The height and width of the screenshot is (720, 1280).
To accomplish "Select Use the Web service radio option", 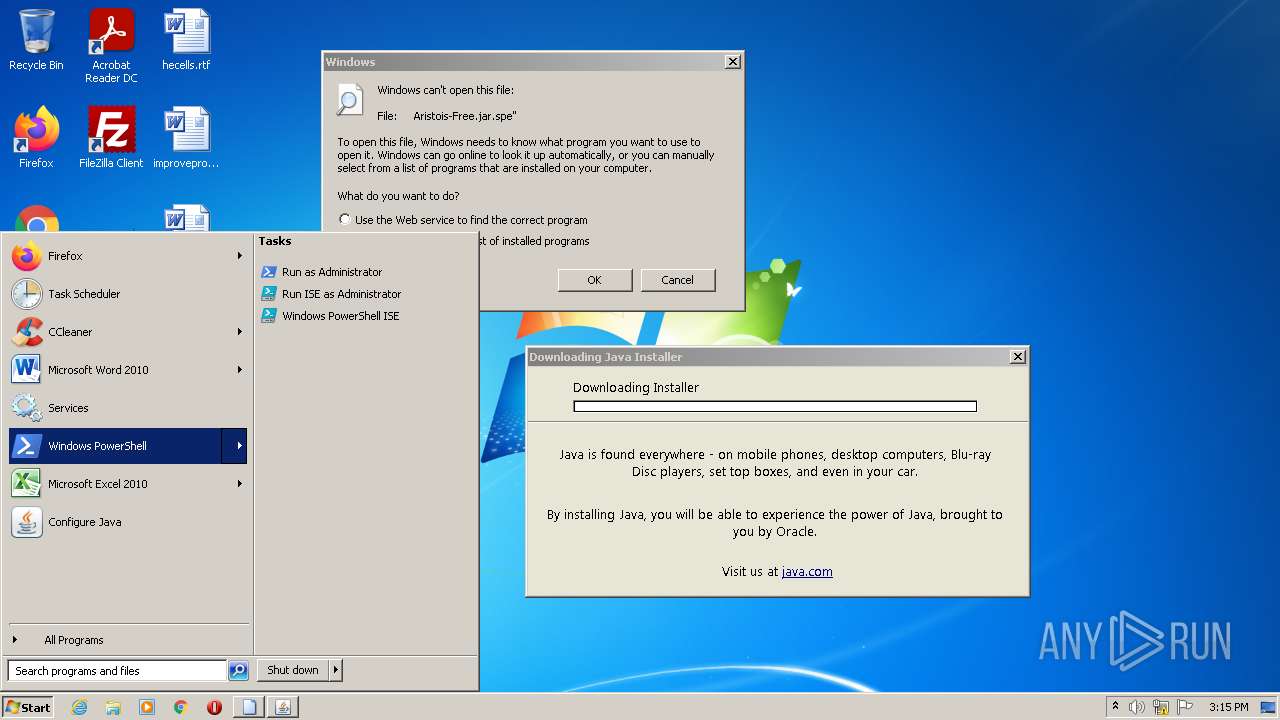I will [345, 220].
